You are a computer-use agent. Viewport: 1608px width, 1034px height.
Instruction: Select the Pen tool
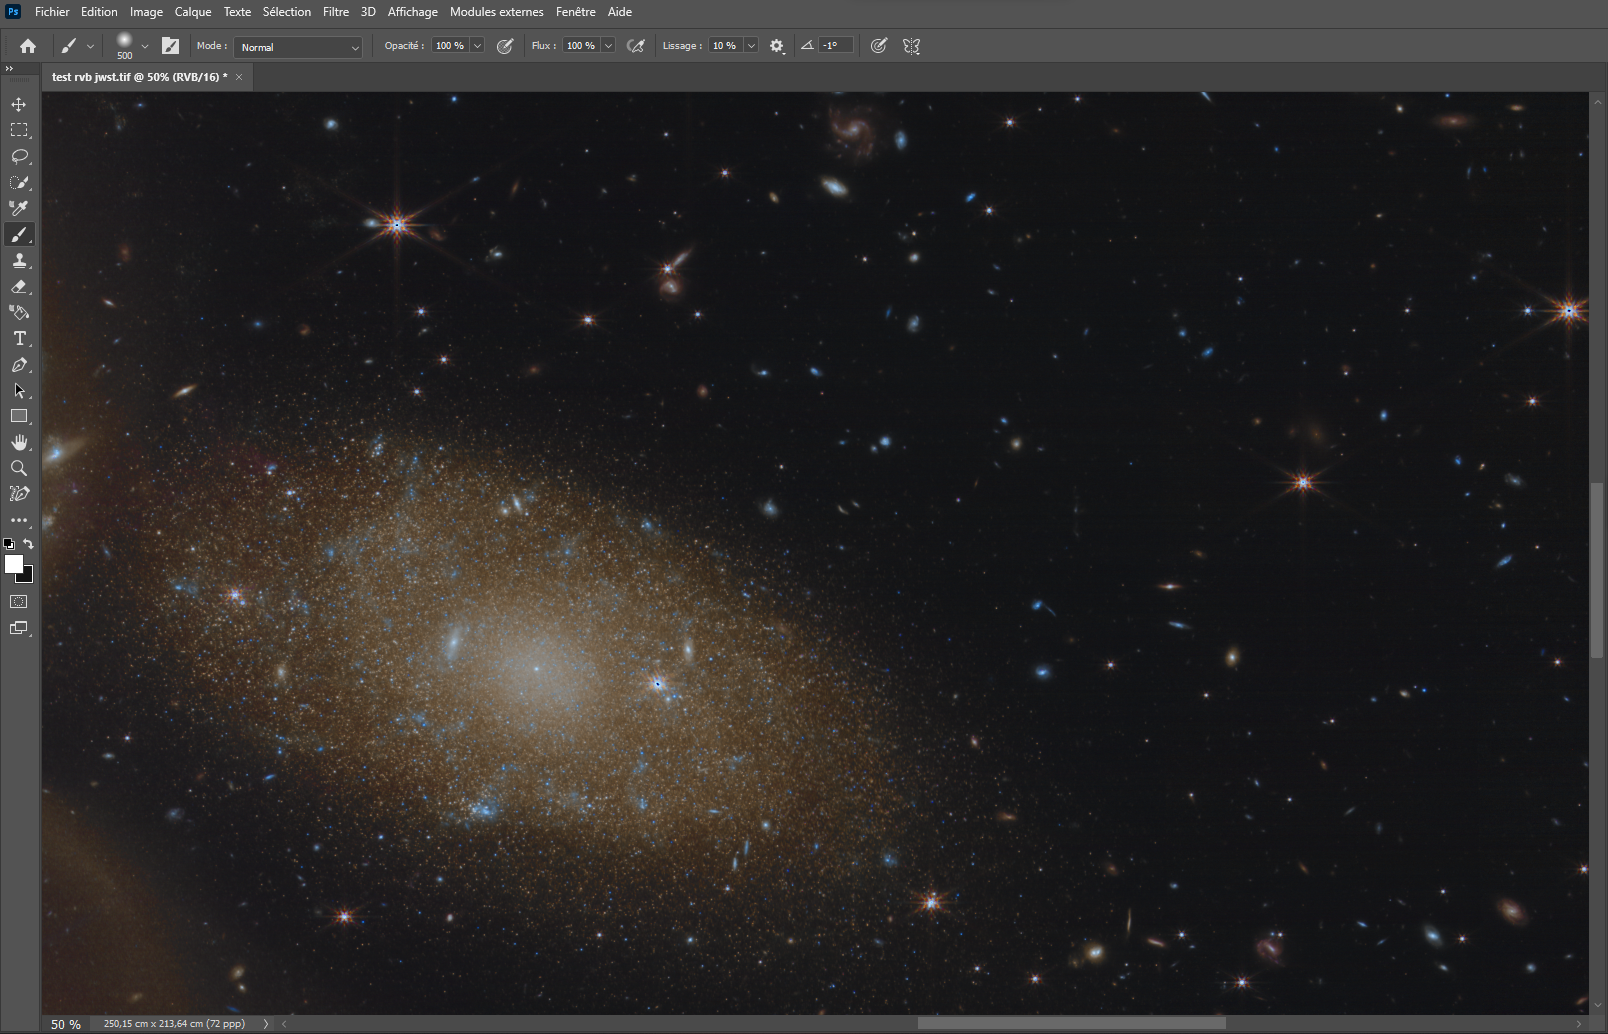pos(19,364)
